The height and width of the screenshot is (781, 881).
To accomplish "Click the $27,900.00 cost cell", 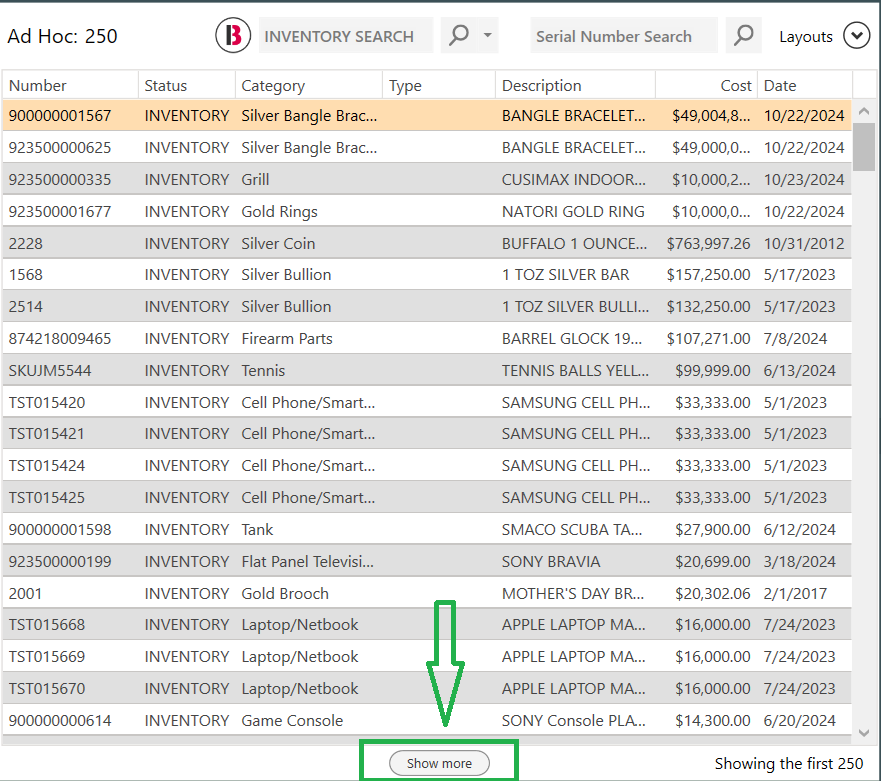I will coord(712,529).
